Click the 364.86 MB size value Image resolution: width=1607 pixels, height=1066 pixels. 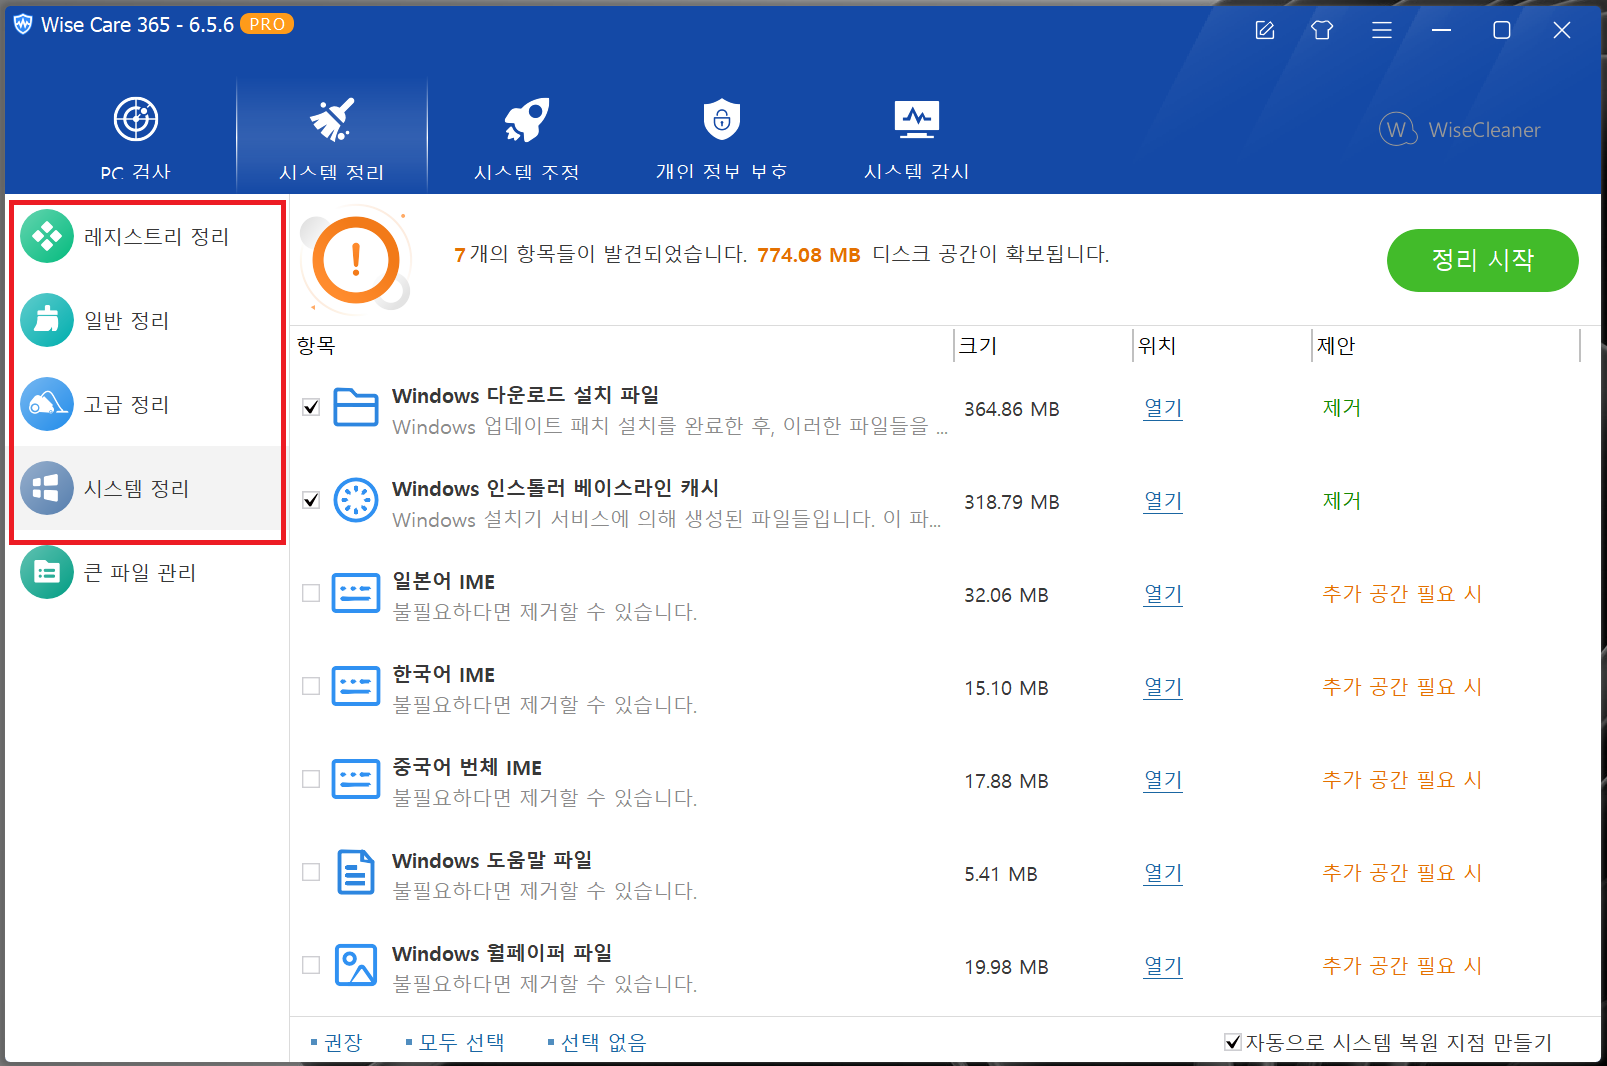coord(1012,409)
